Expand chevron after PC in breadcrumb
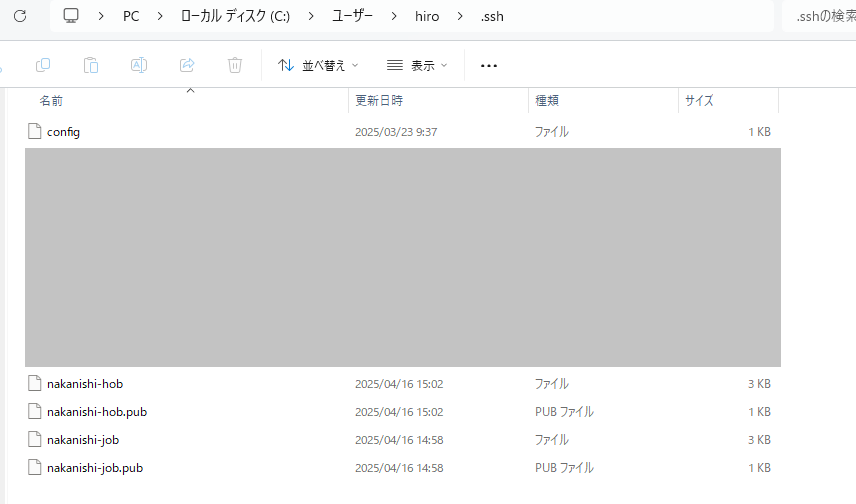The width and height of the screenshot is (856, 504). click(160, 16)
